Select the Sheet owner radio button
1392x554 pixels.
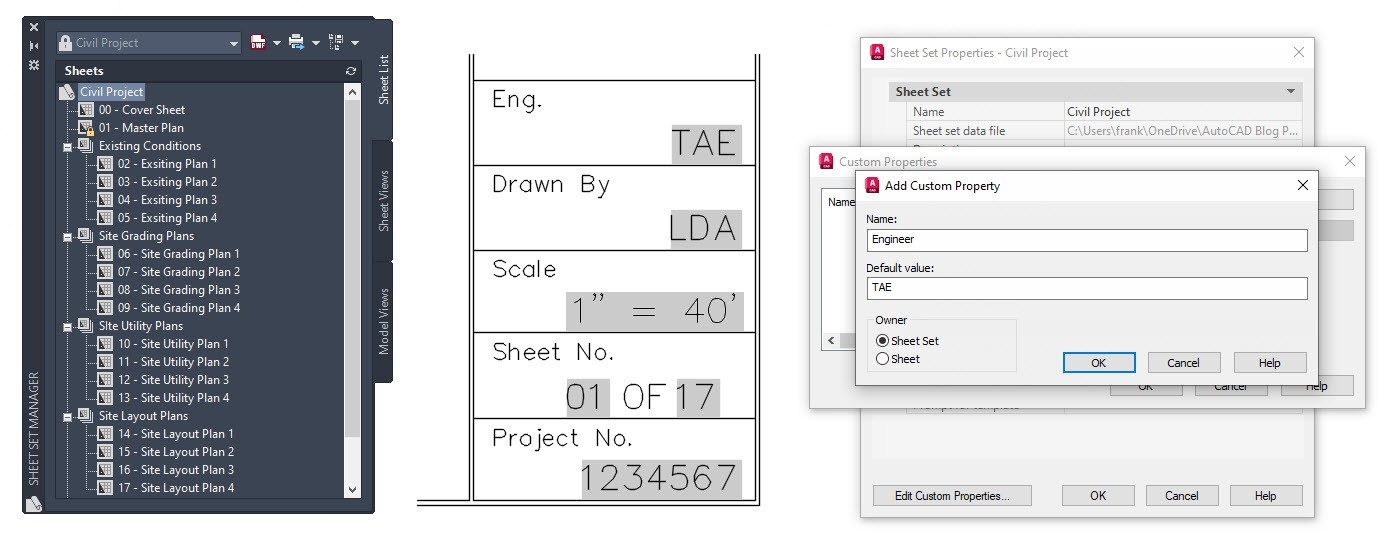point(882,359)
